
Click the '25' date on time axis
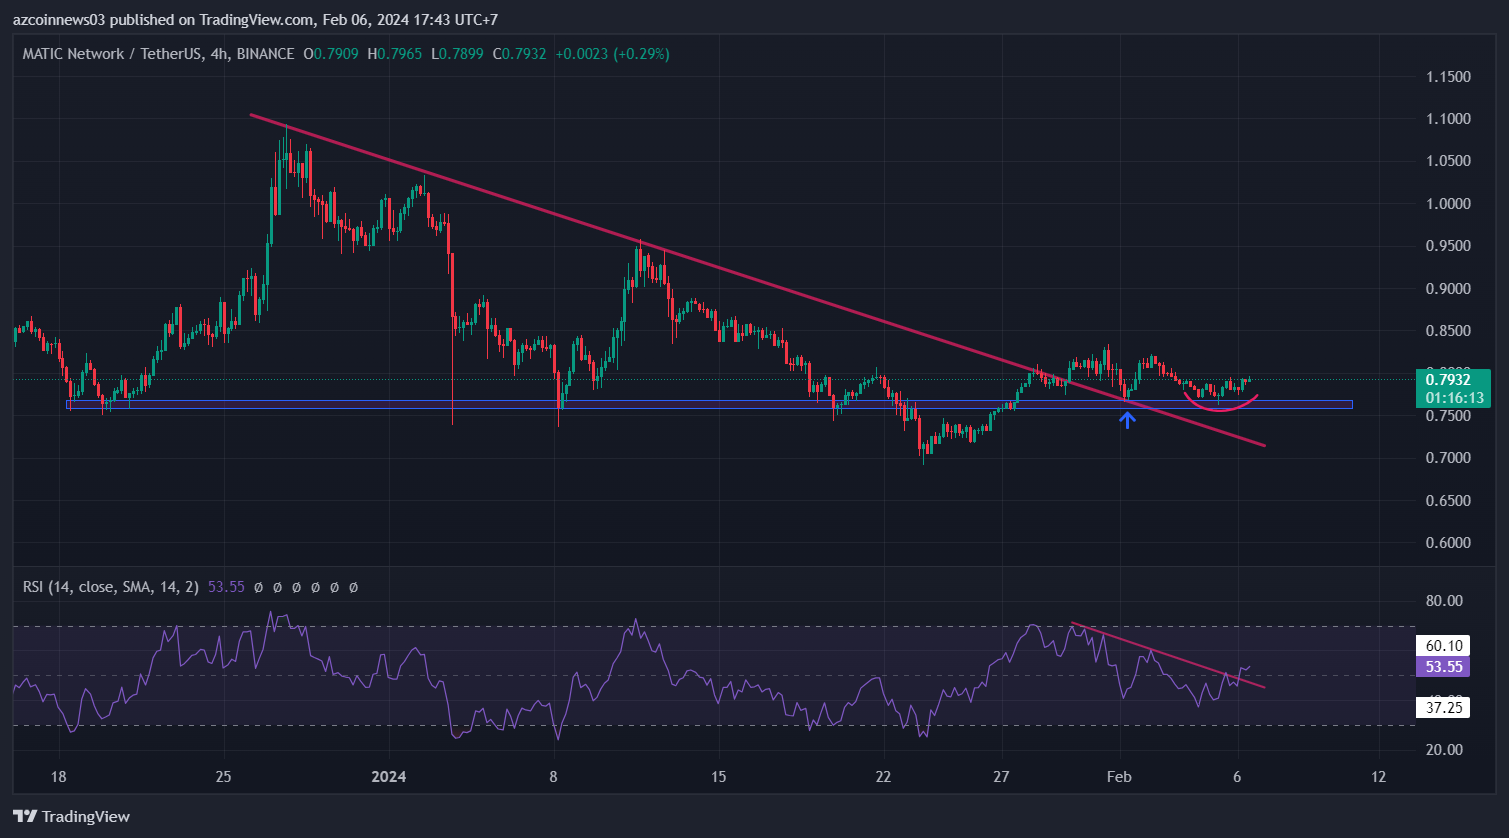point(223,778)
